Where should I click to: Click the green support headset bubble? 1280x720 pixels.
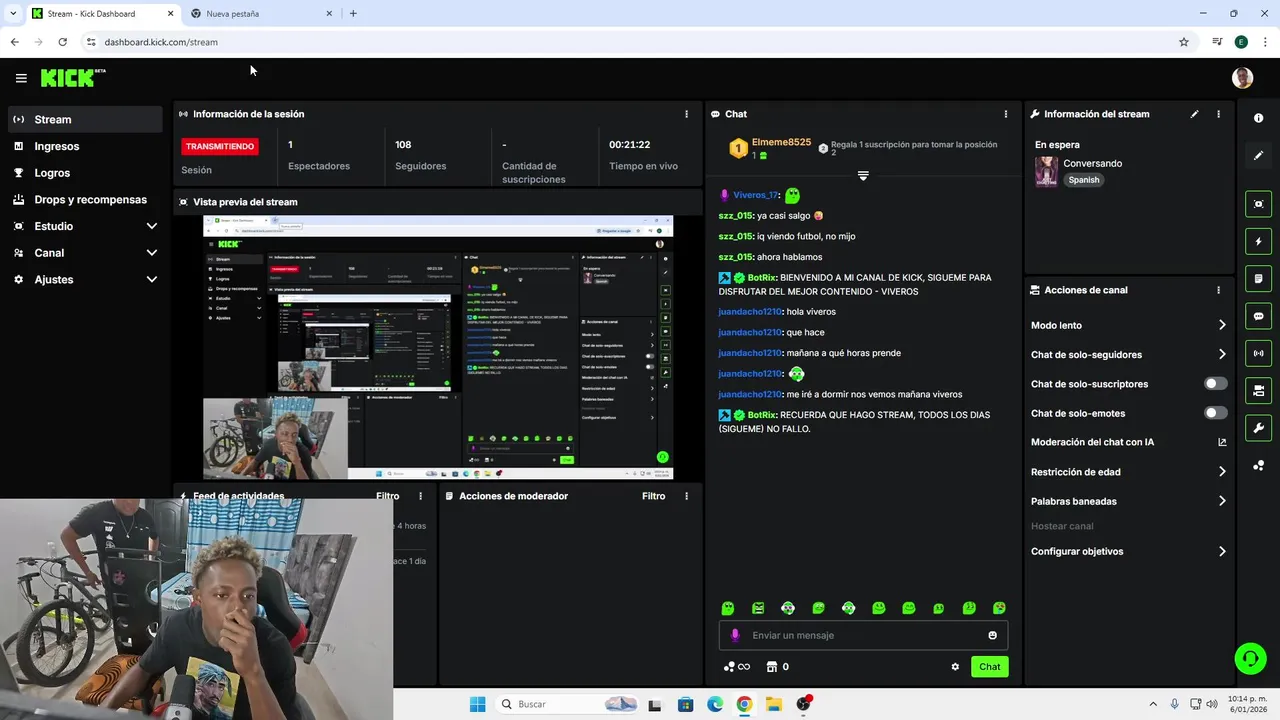pyautogui.click(x=1250, y=658)
